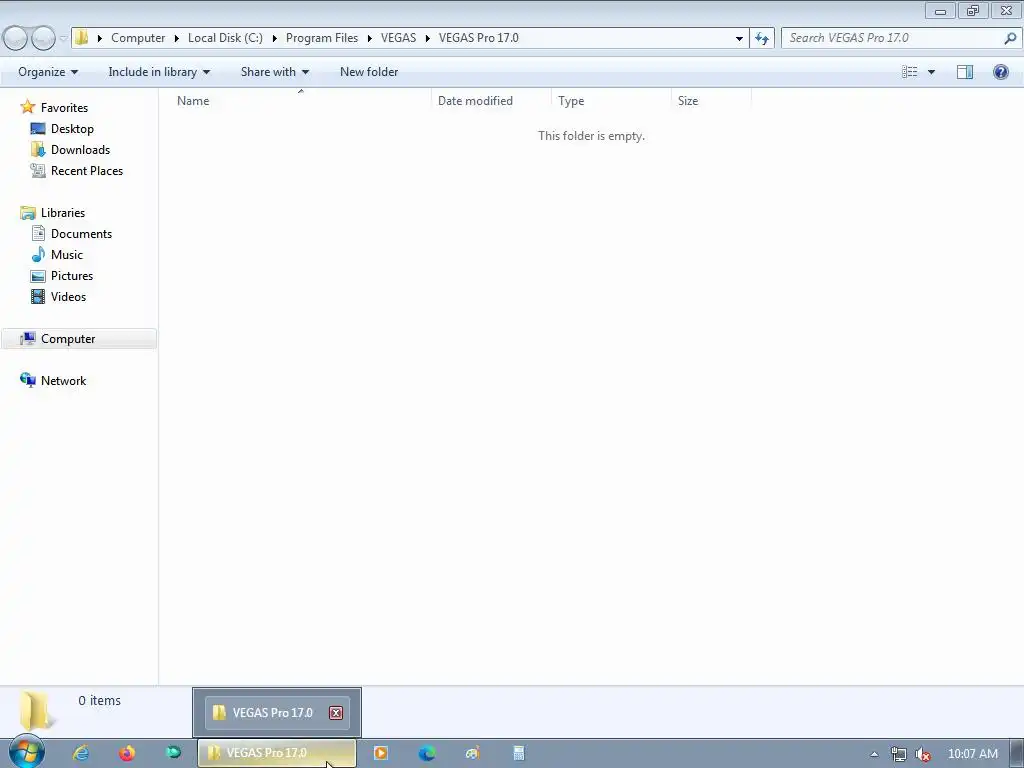1024x768 pixels.
Task: Select the VEGAS Pro 17.0 preview thumbnail
Action: coord(277,712)
